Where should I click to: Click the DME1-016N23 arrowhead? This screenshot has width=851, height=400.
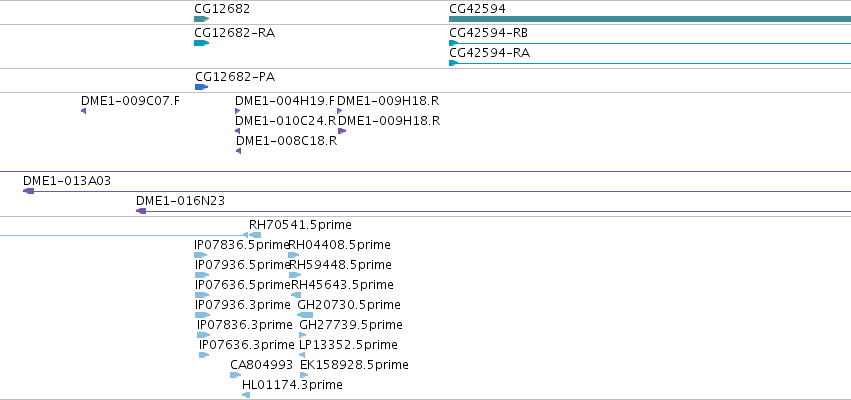pos(141,211)
